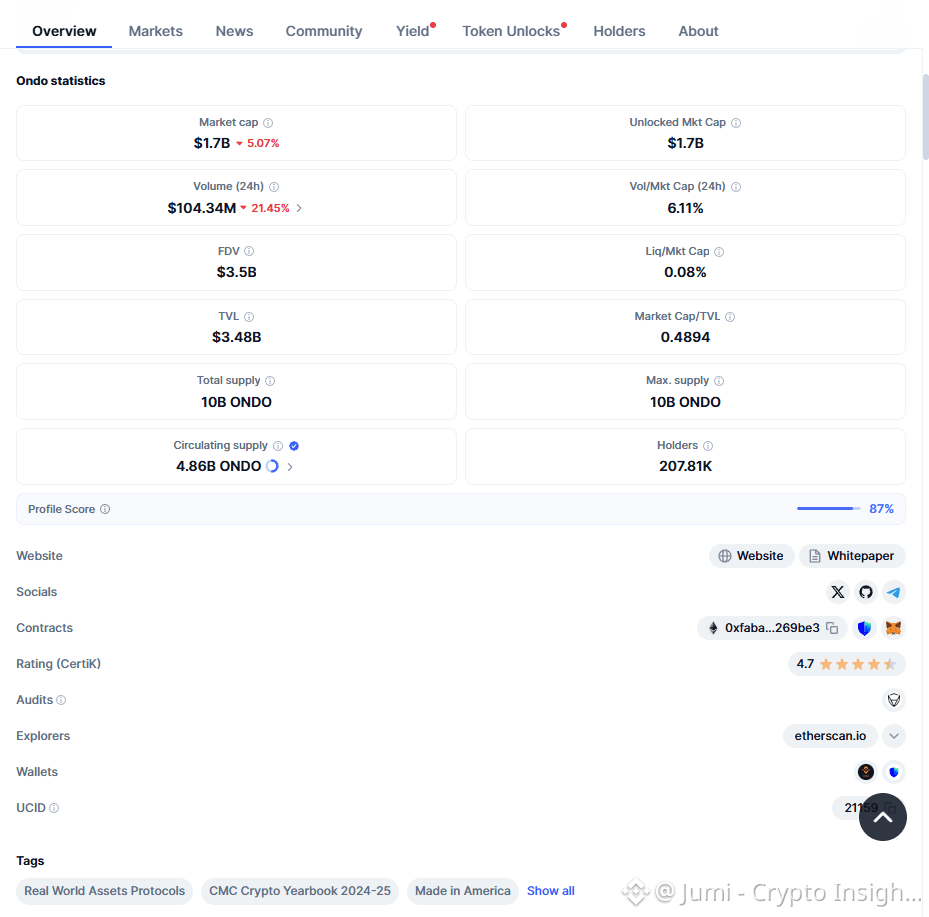This screenshot has width=929, height=917.
Task: Add token to MetaMask via fox icon
Action: tap(893, 628)
